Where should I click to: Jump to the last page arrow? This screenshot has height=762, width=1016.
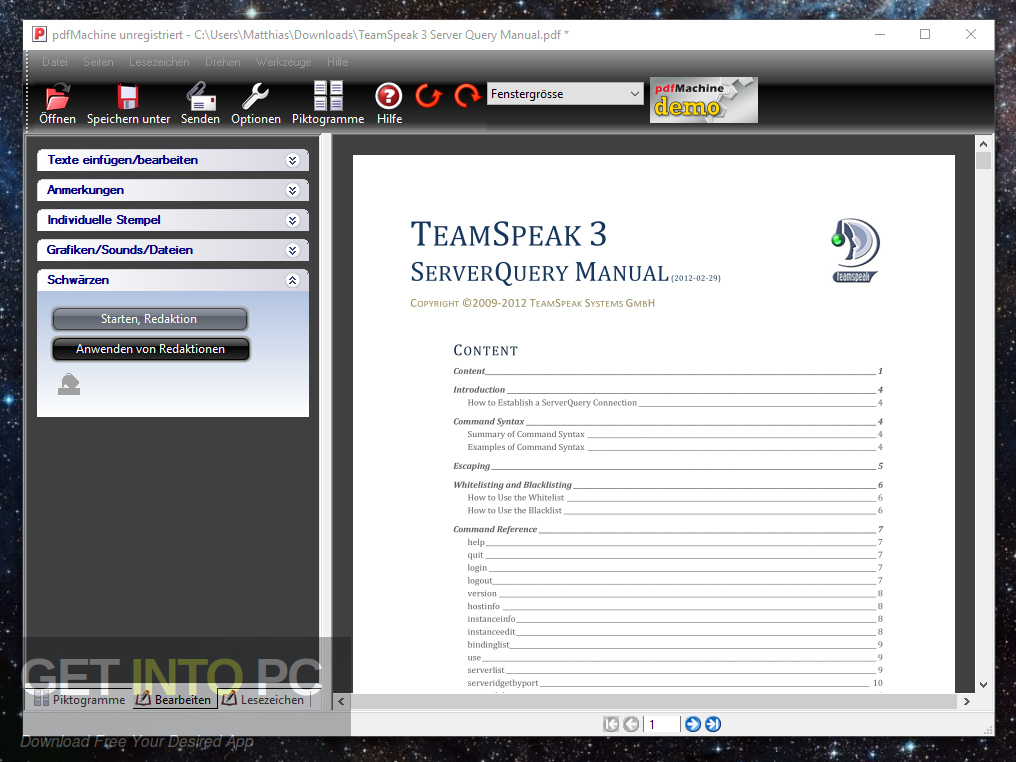pos(713,724)
